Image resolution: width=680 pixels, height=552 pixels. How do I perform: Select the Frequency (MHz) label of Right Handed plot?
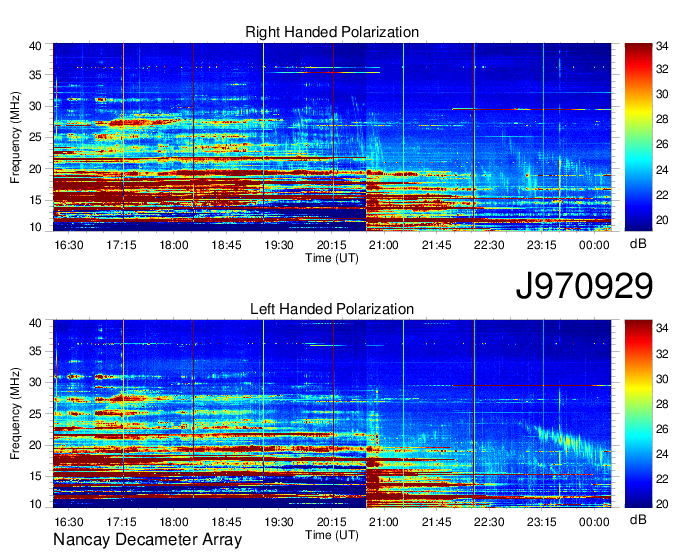(15, 137)
